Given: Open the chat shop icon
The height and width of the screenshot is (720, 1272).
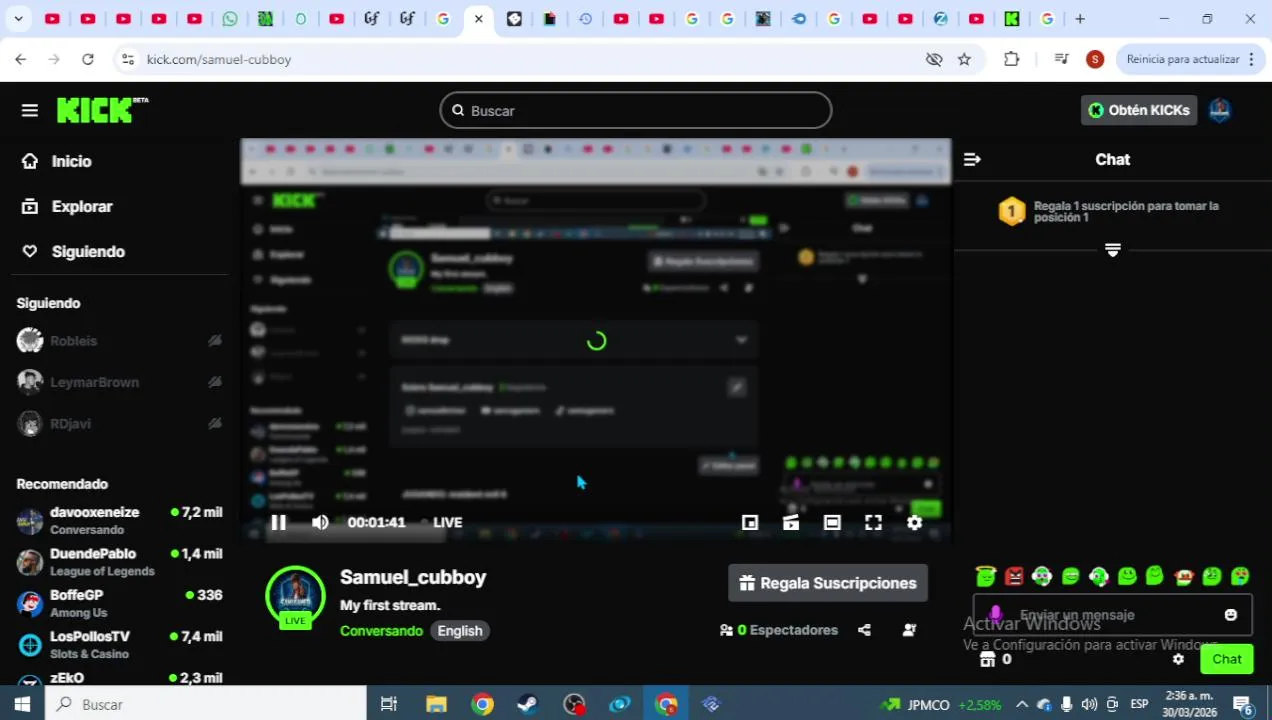Looking at the screenshot, I should point(987,659).
